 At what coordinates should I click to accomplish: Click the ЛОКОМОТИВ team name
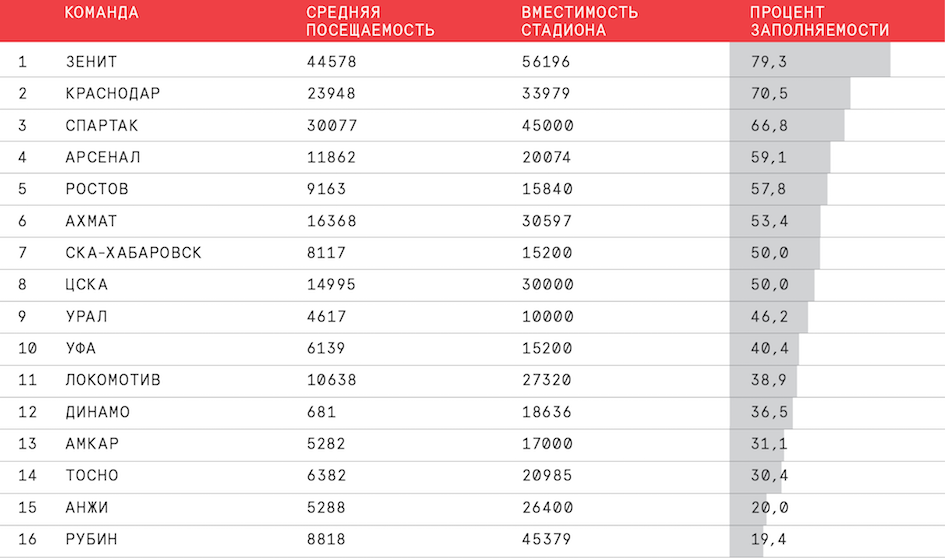(x=113, y=380)
